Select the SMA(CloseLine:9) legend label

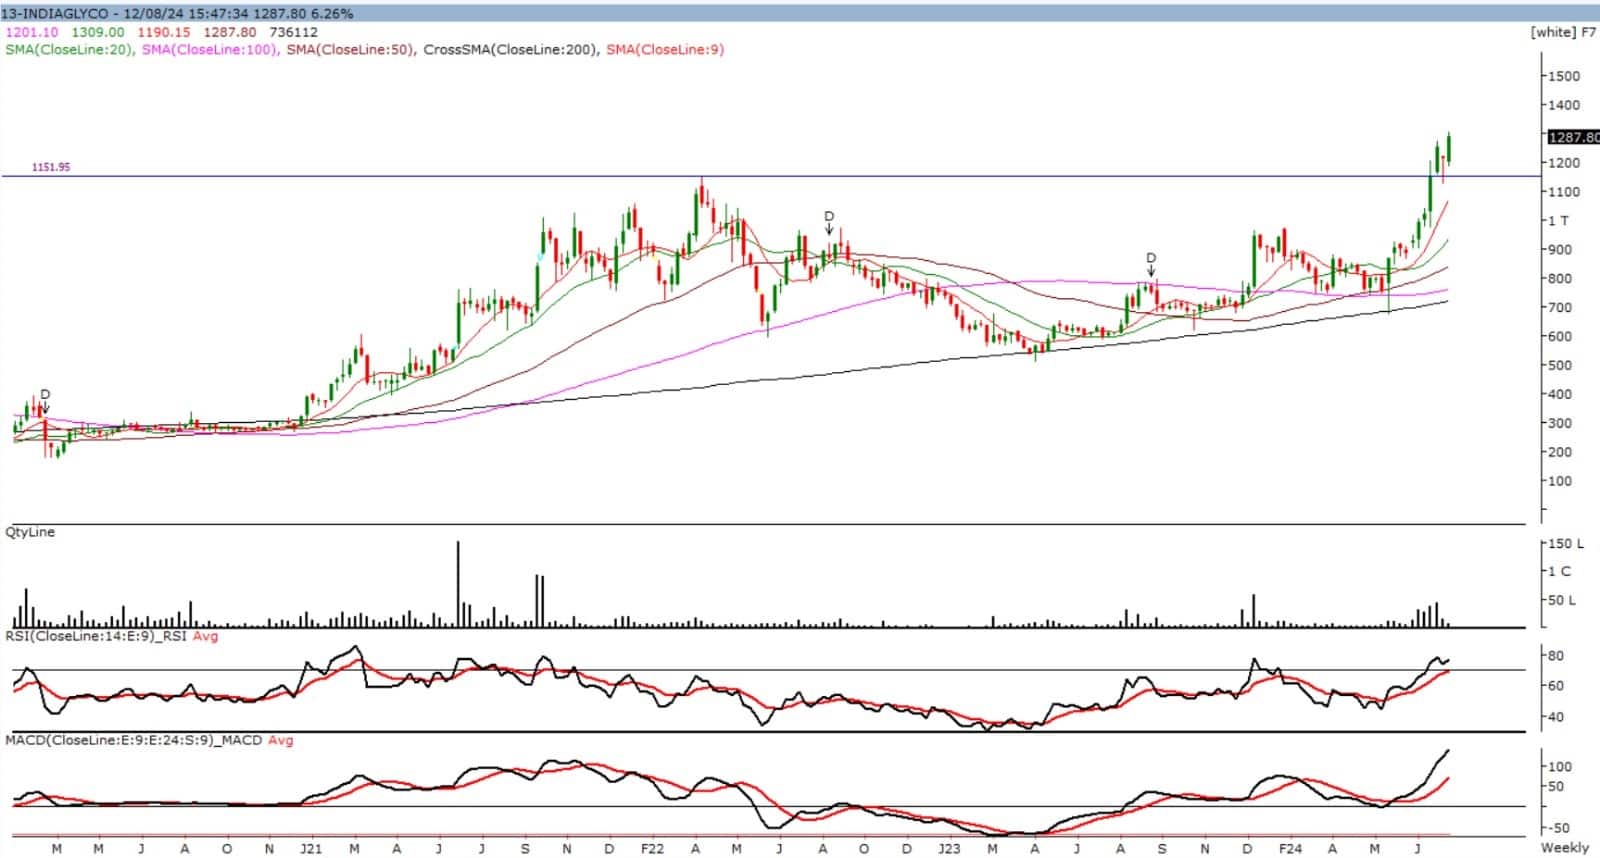pos(665,49)
